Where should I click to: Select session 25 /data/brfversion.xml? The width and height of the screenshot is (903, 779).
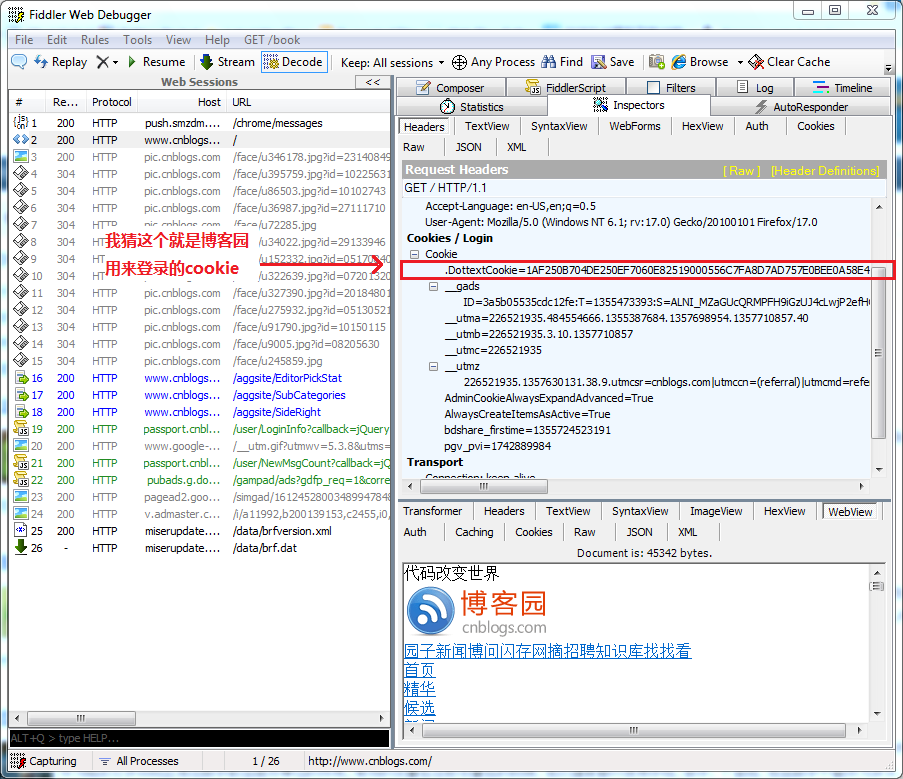point(200,531)
